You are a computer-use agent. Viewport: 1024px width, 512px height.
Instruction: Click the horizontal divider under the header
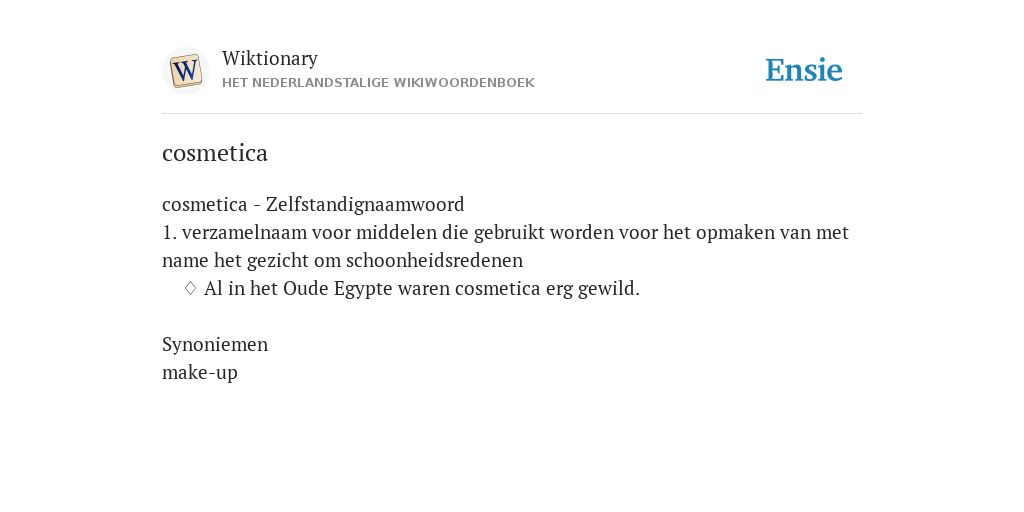pyautogui.click(x=512, y=114)
